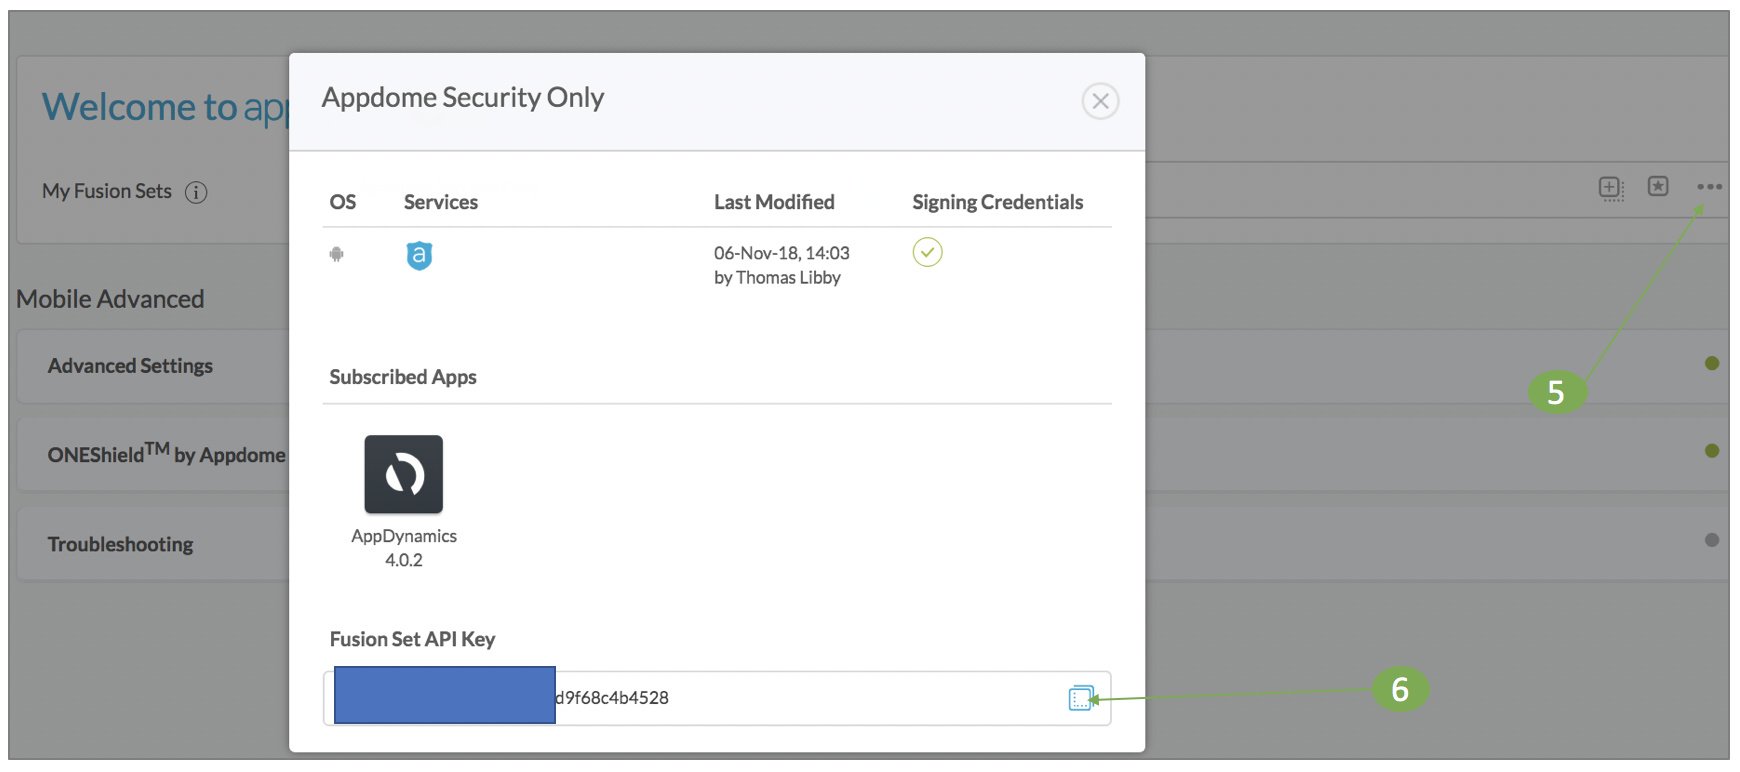Click the Android OS icon
This screenshot has height=772, width=1740.
(337, 254)
